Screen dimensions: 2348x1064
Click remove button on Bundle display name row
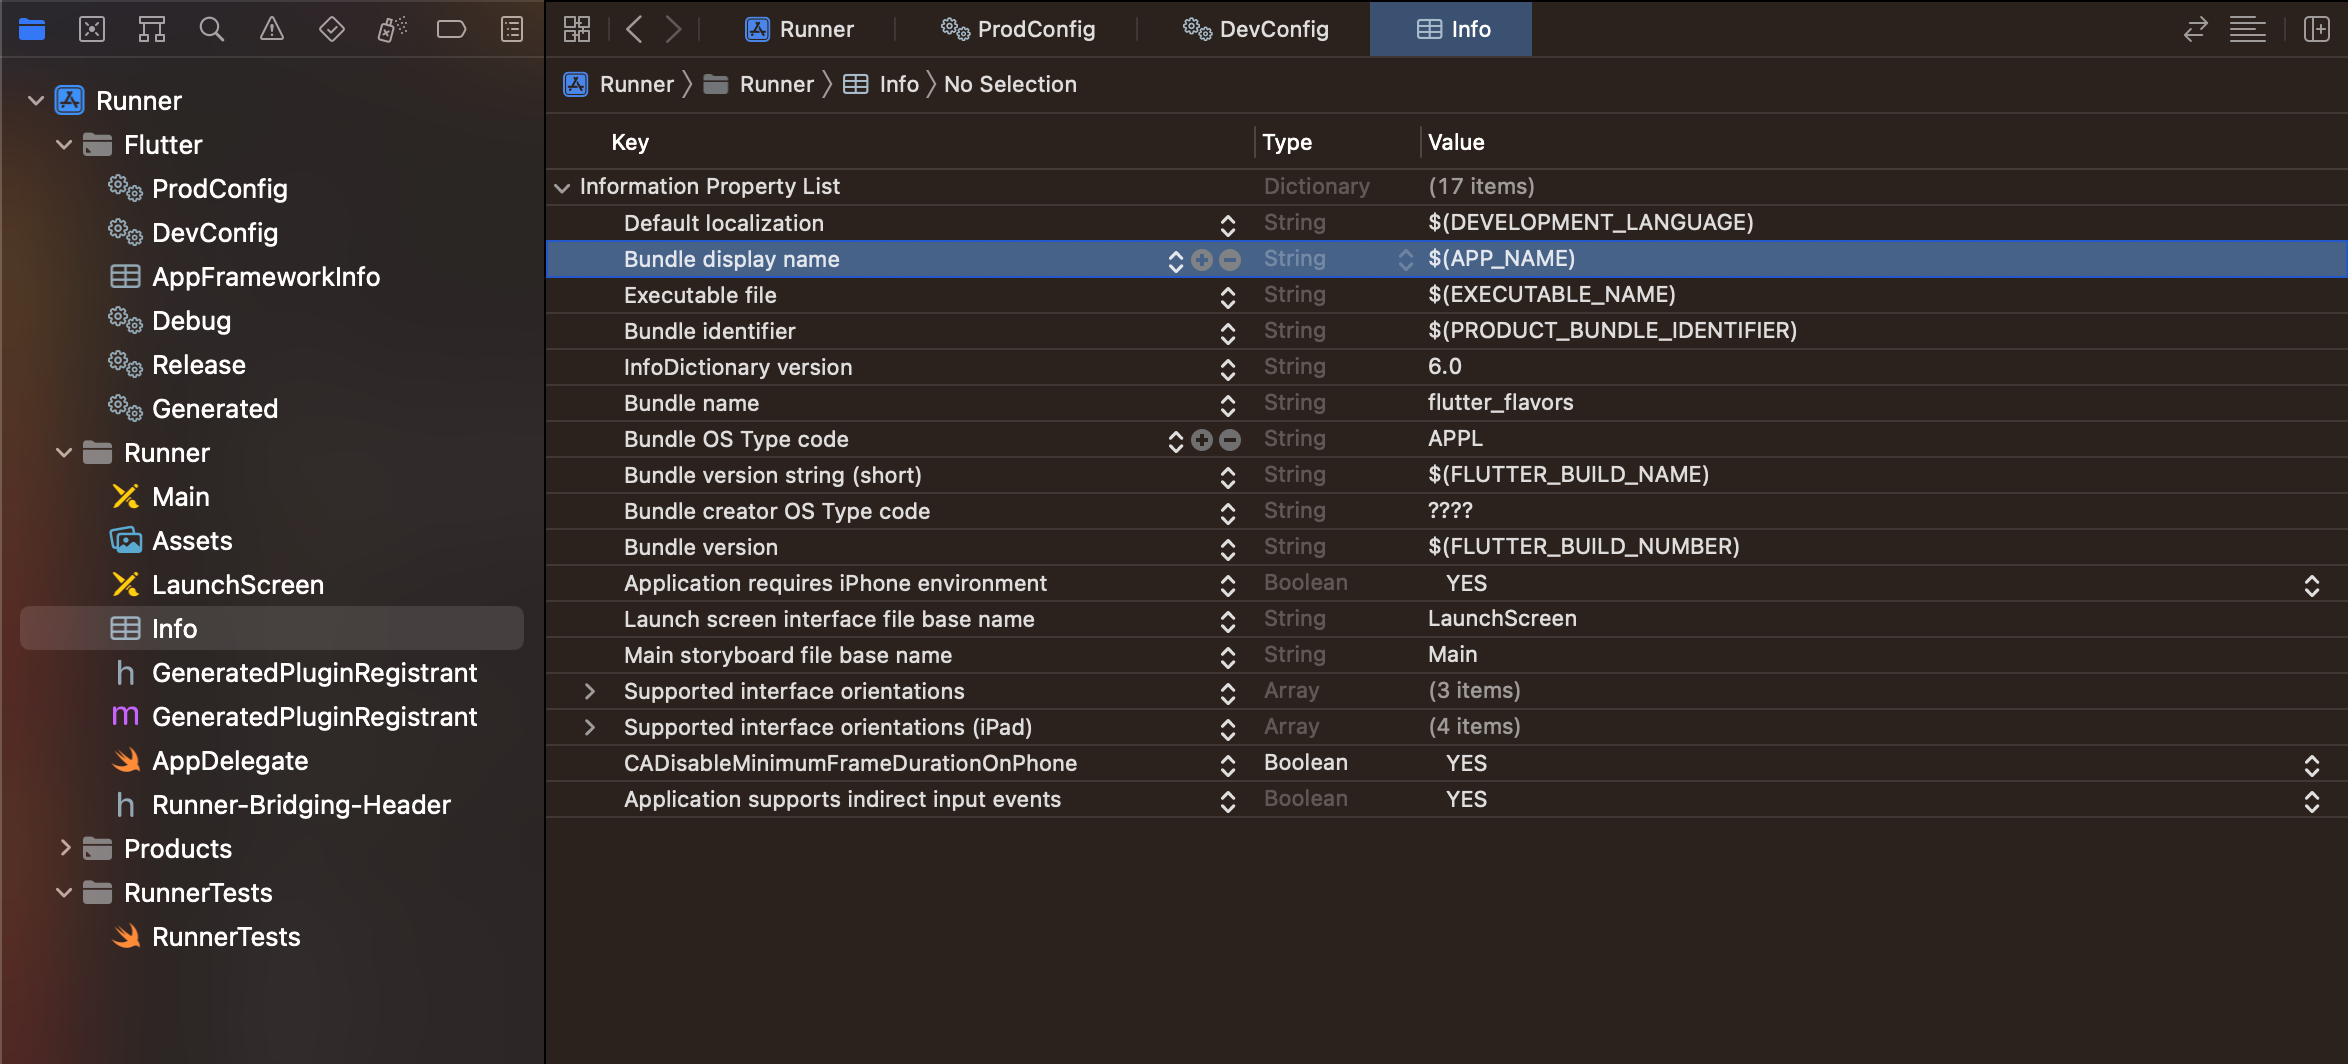coord(1230,260)
